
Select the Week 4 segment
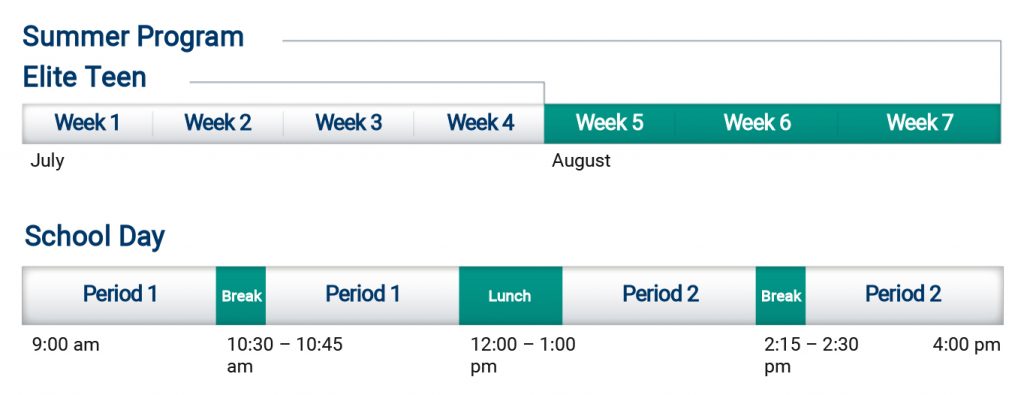tap(479, 123)
